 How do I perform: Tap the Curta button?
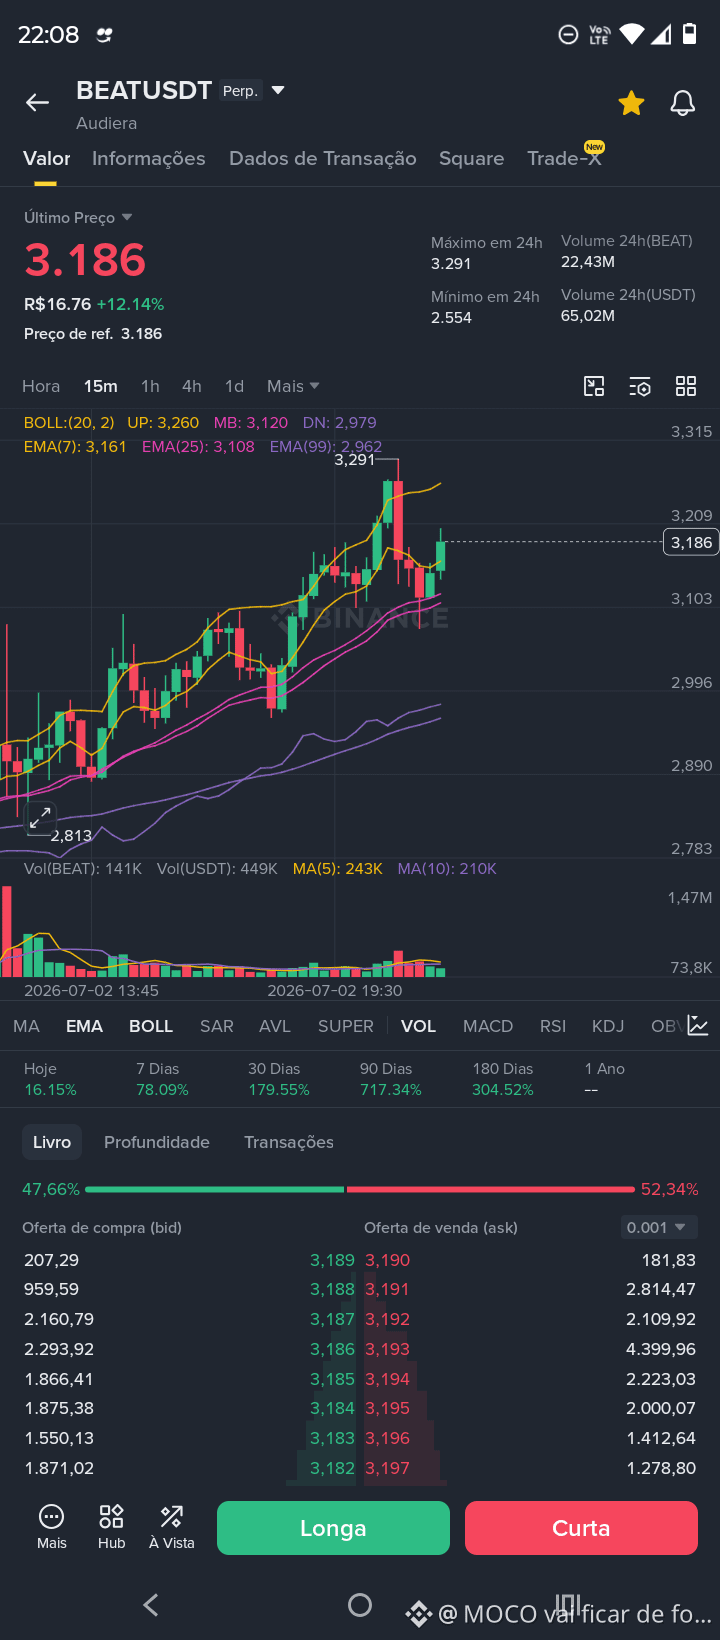(581, 1528)
